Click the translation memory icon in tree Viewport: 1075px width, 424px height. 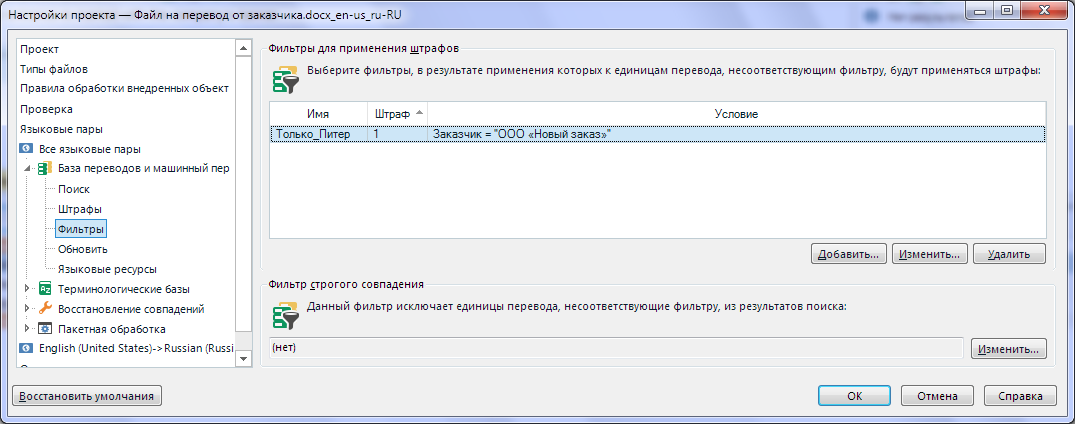pos(44,168)
